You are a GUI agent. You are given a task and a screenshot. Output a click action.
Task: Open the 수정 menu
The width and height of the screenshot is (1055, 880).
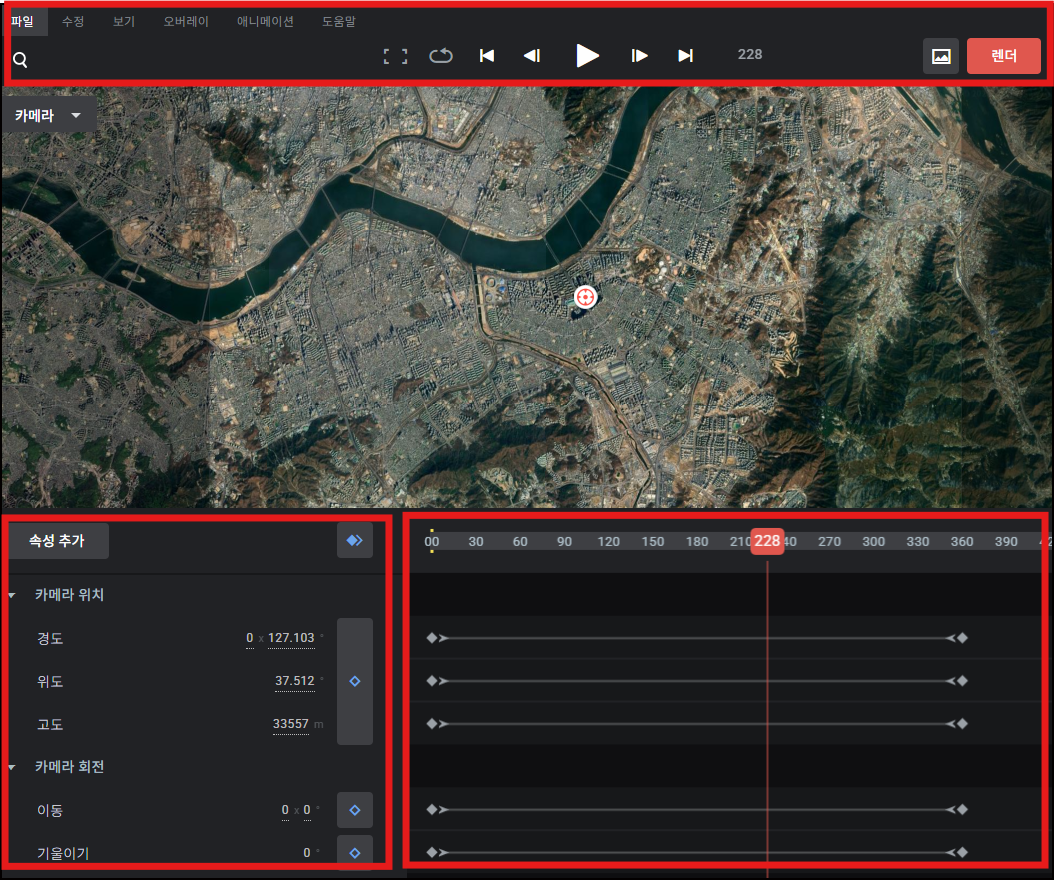73,22
